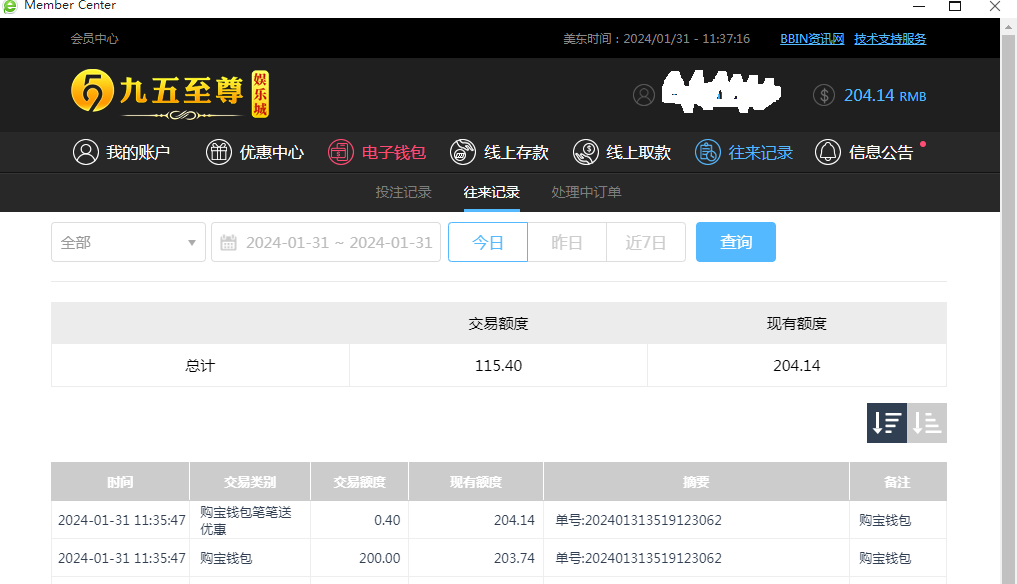Click the 线上取款 withdrawal icon
The image size is (1017, 584).
tap(586, 152)
